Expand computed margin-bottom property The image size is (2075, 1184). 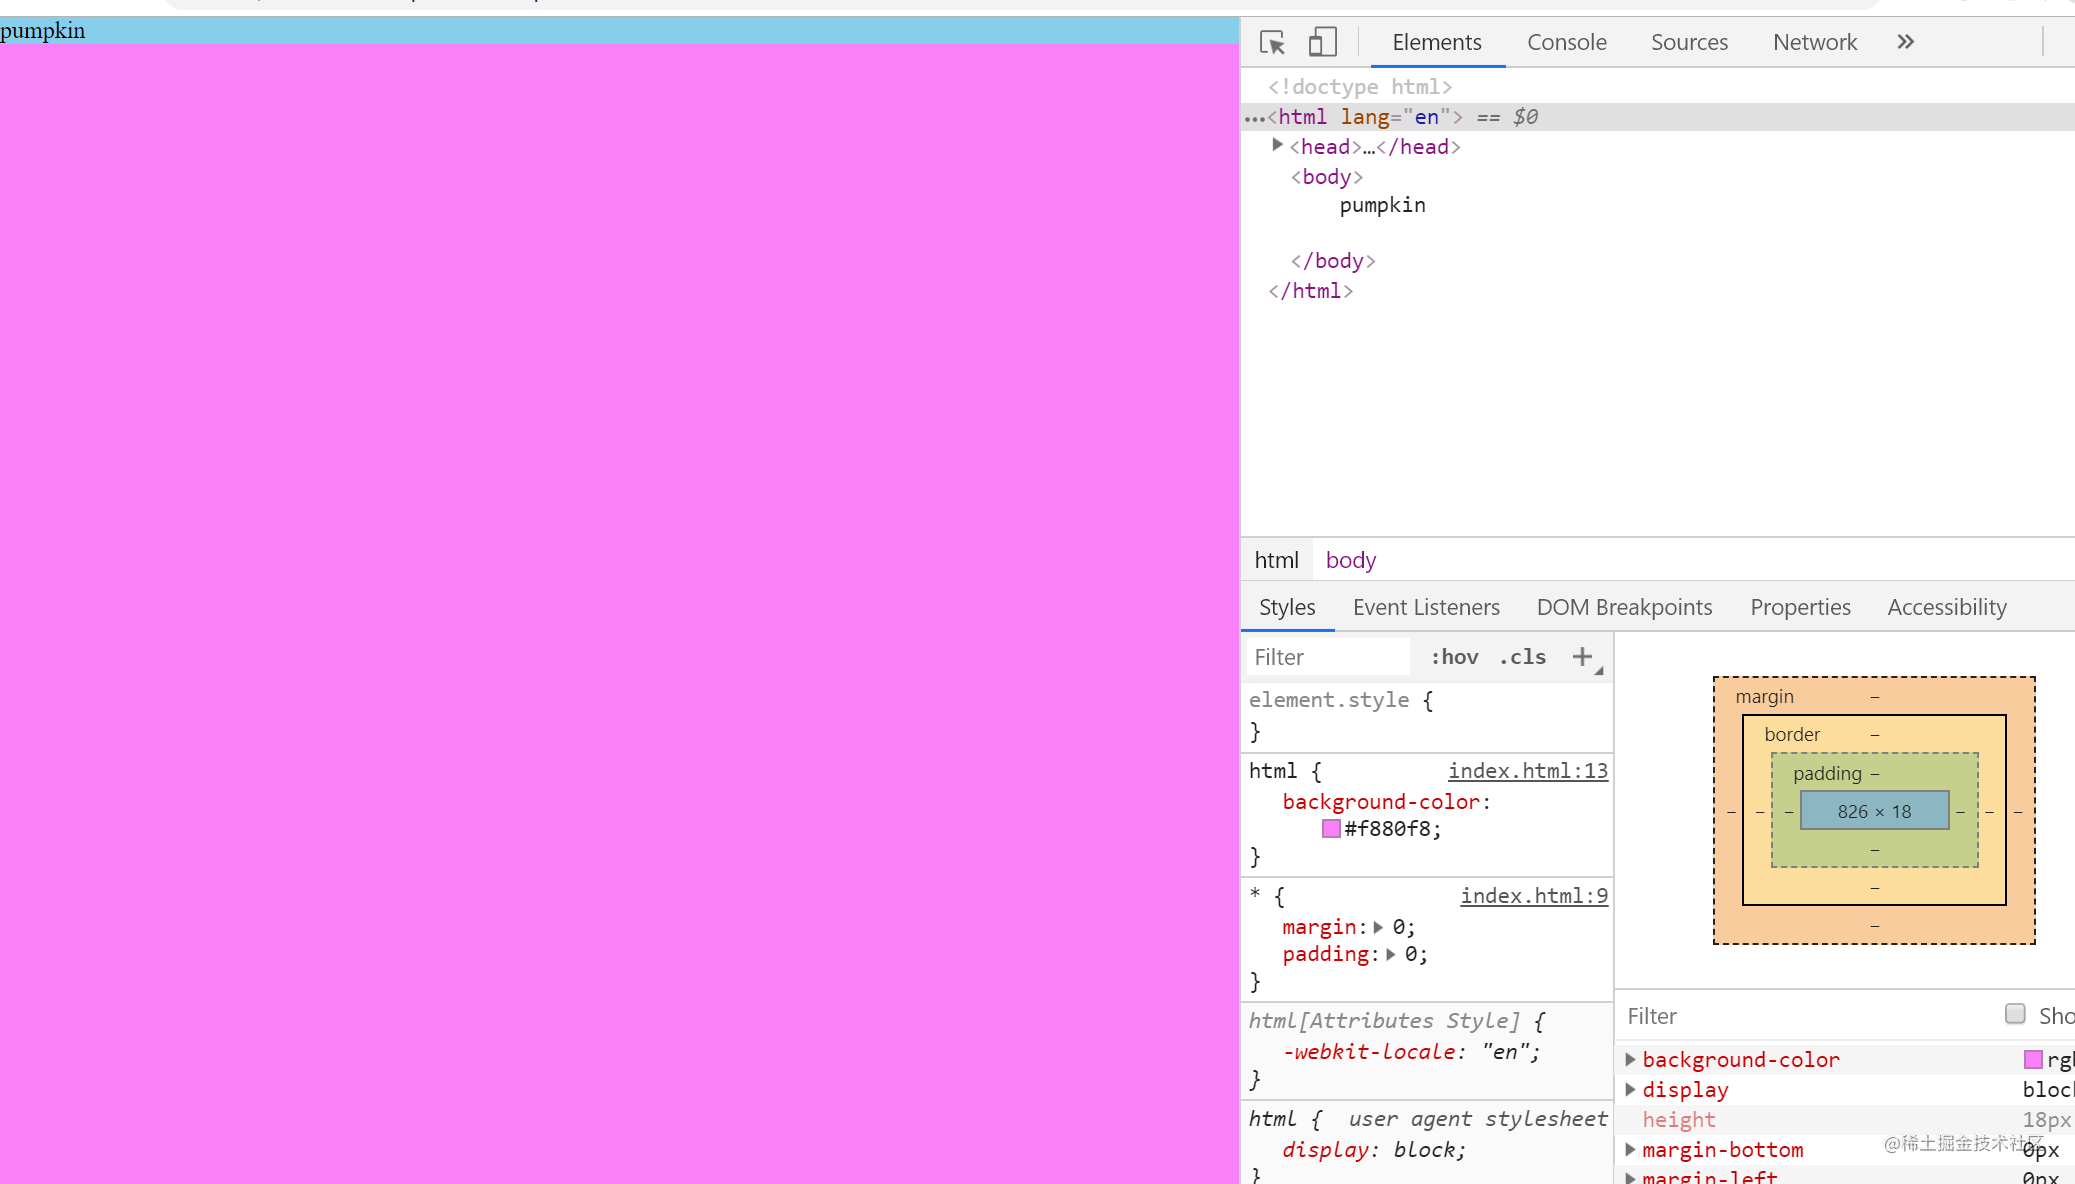tap(1630, 1149)
